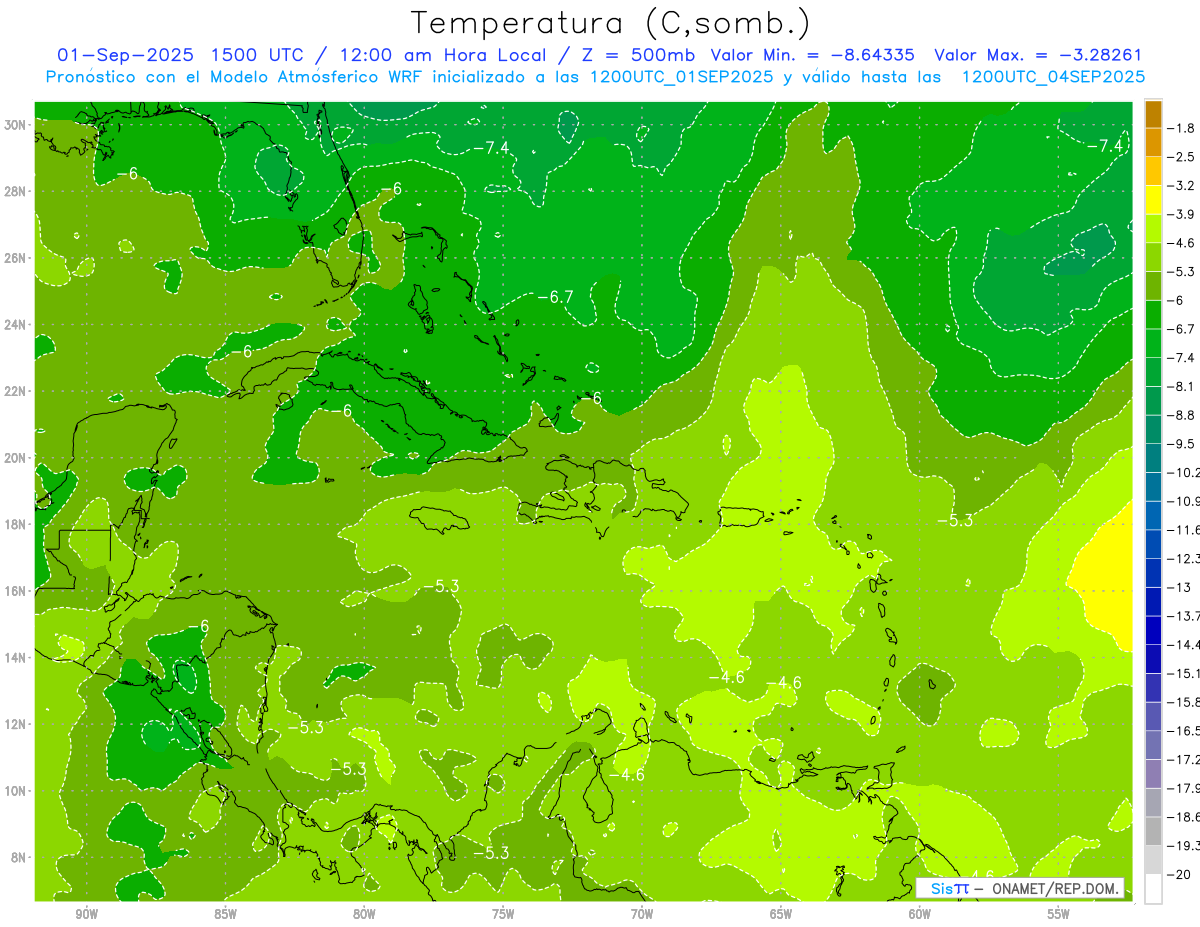1200x927 pixels.
Task: Click the -11.6 color scale label
Action: click(x=1183, y=529)
